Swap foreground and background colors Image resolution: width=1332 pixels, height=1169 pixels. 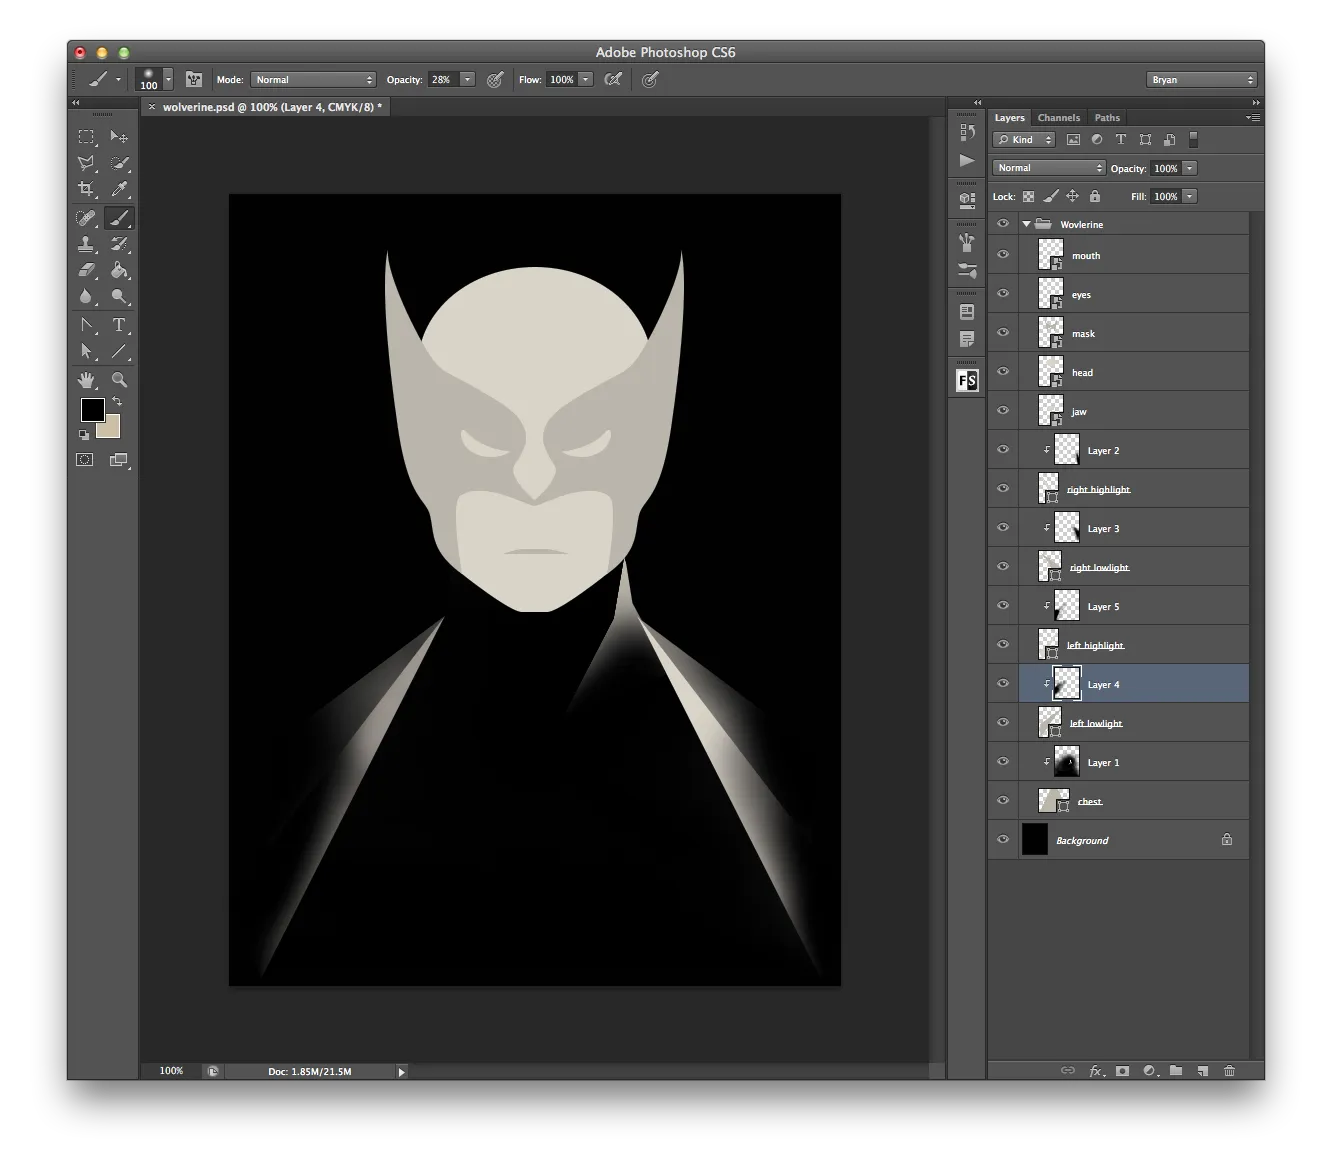[117, 402]
